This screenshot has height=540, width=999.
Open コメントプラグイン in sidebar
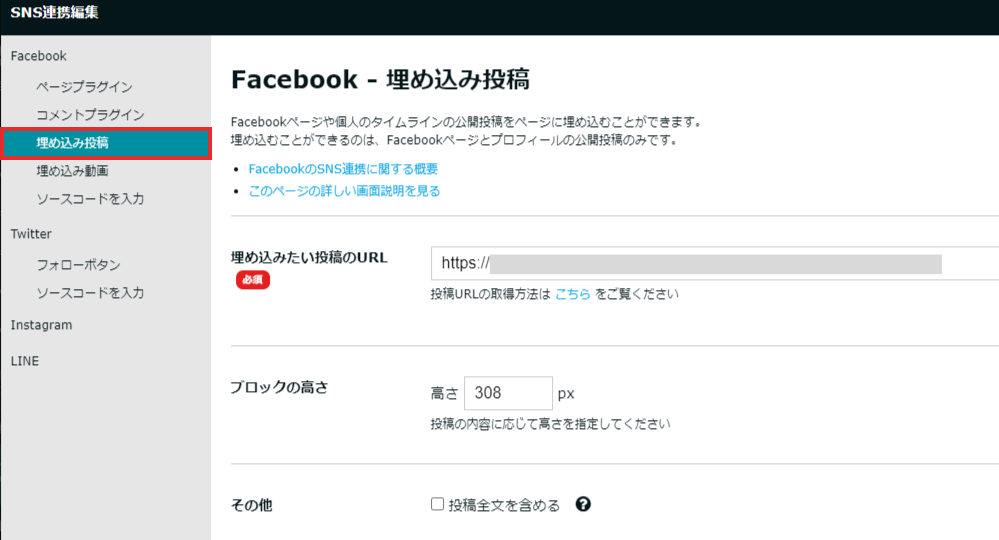coord(90,115)
